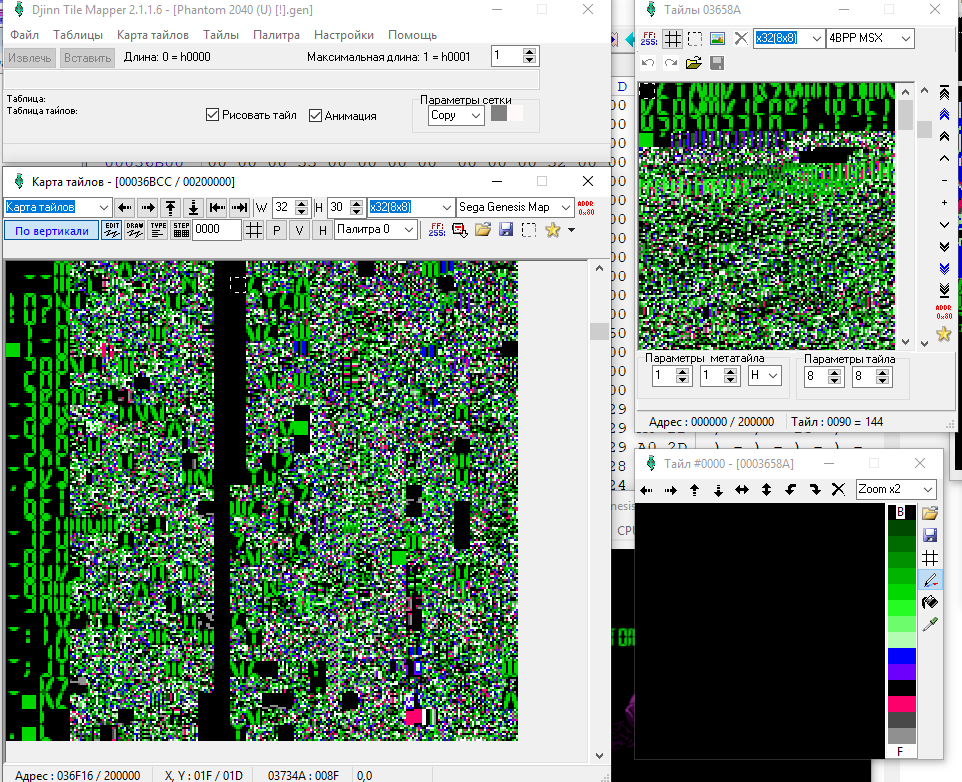Viewport: 962px width, 782px height.
Task: Select the paint bucket fill tool
Action: click(930, 602)
